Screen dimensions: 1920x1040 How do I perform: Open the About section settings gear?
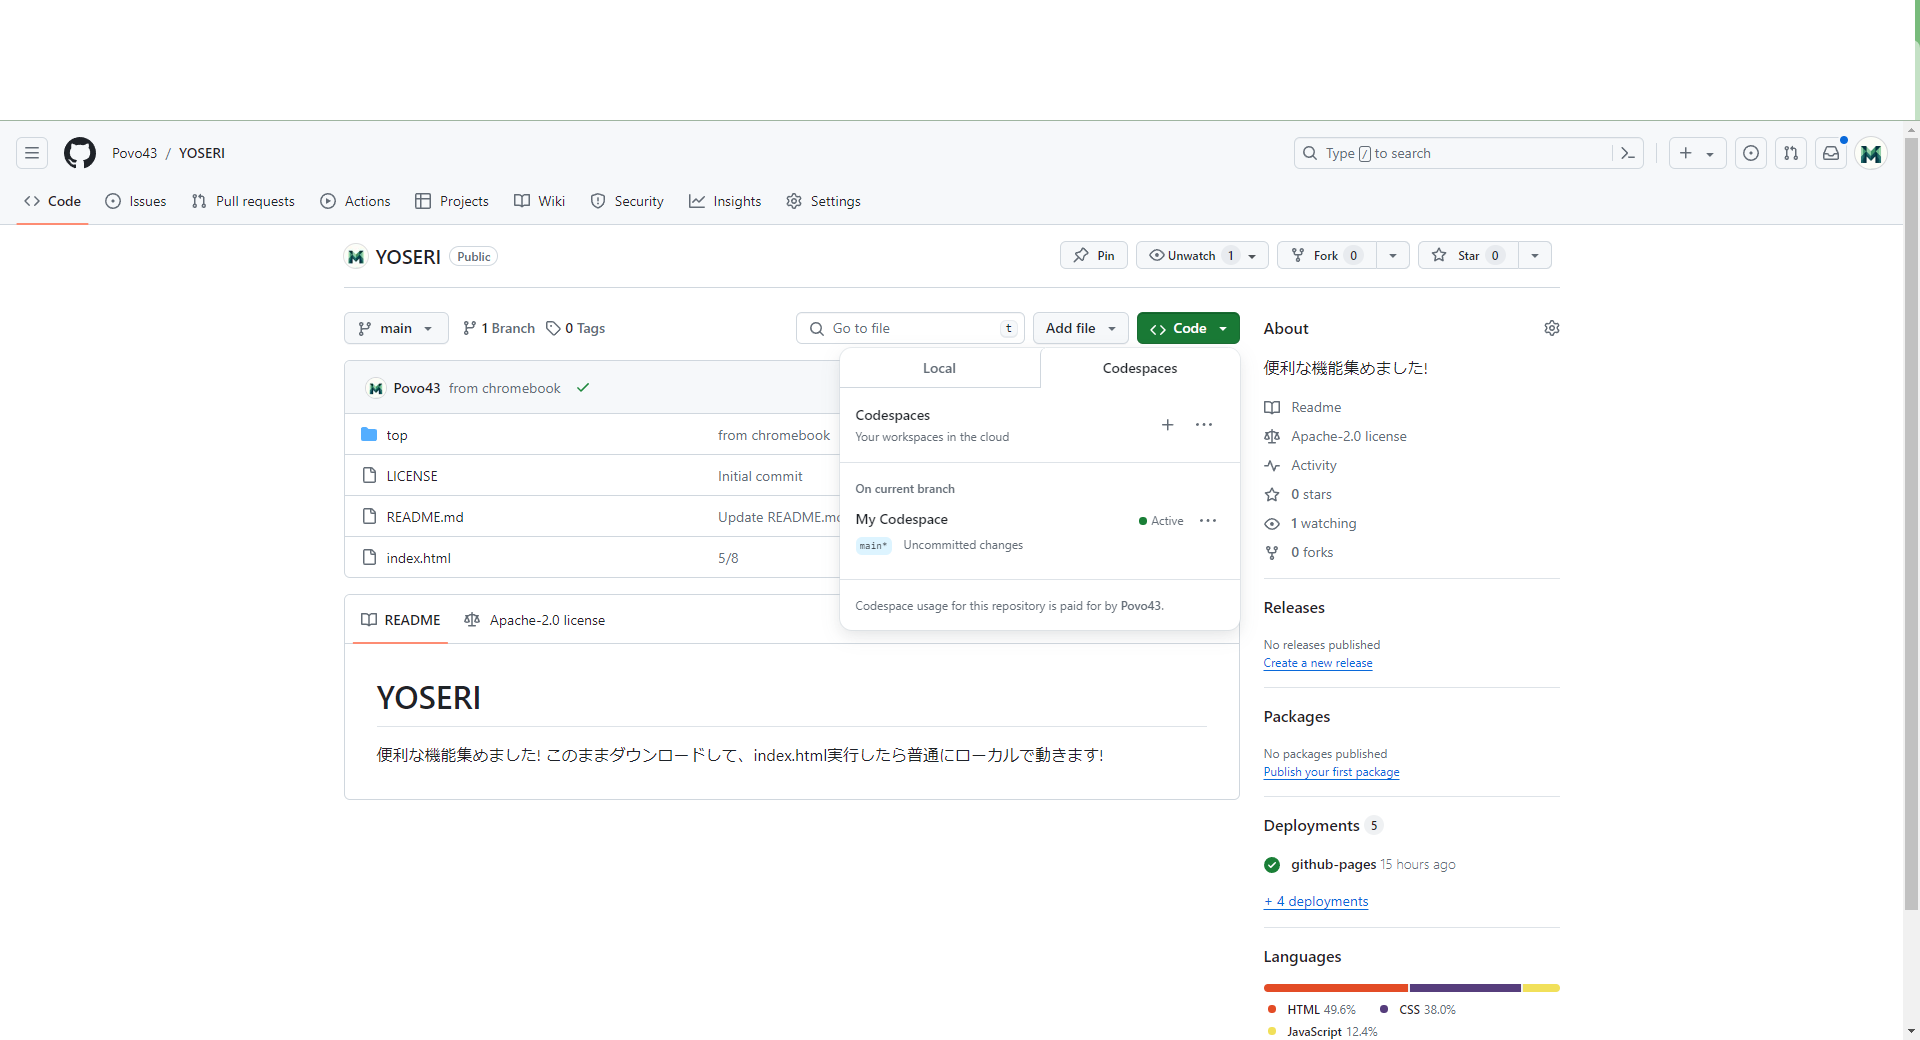[x=1551, y=327]
